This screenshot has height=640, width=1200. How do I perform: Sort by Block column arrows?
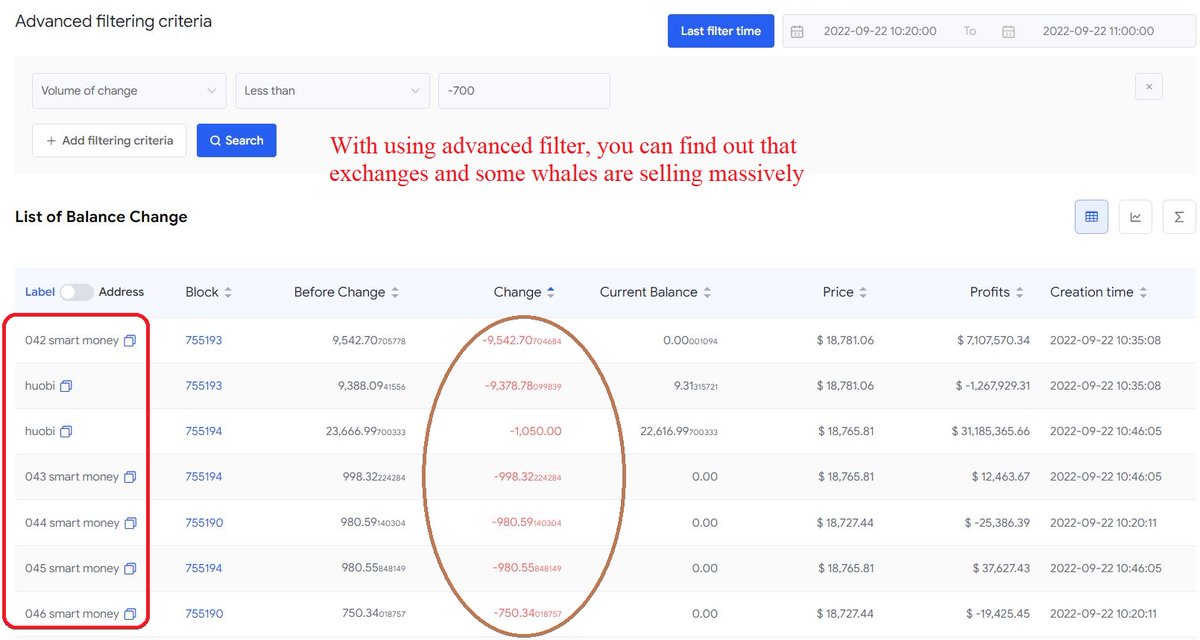click(228, 292)
